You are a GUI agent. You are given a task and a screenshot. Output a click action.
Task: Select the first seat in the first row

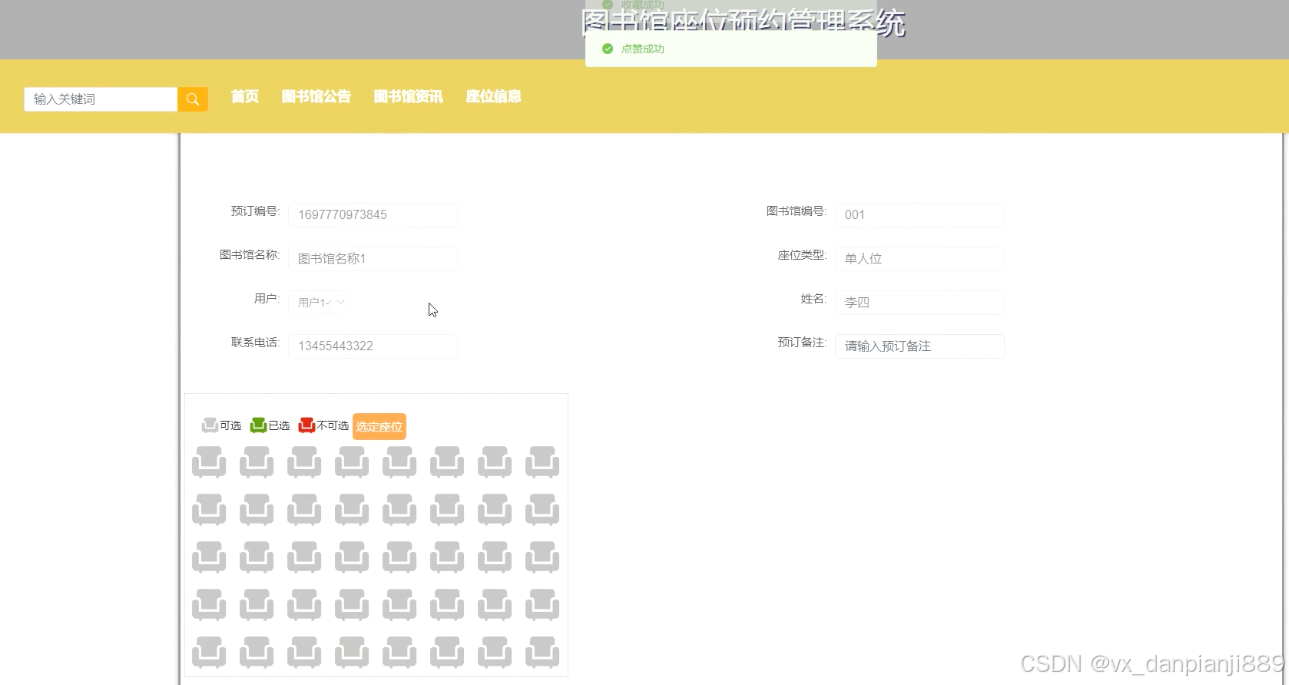tap(209, 462)
